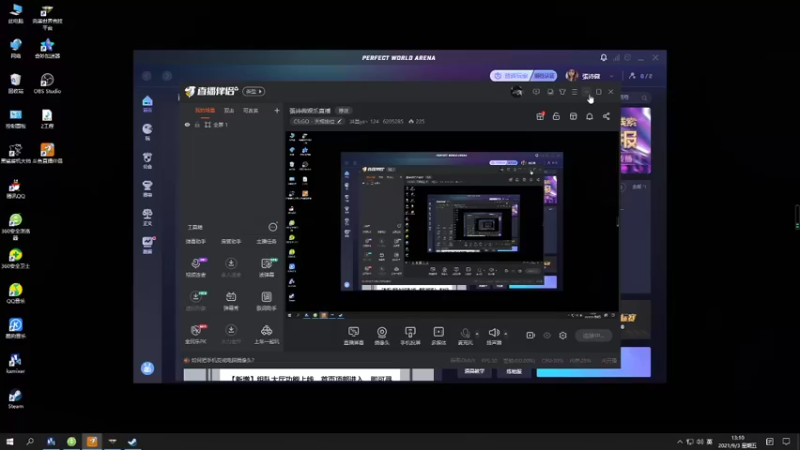Edit the CSGO category pencil tag

[317, 121]
